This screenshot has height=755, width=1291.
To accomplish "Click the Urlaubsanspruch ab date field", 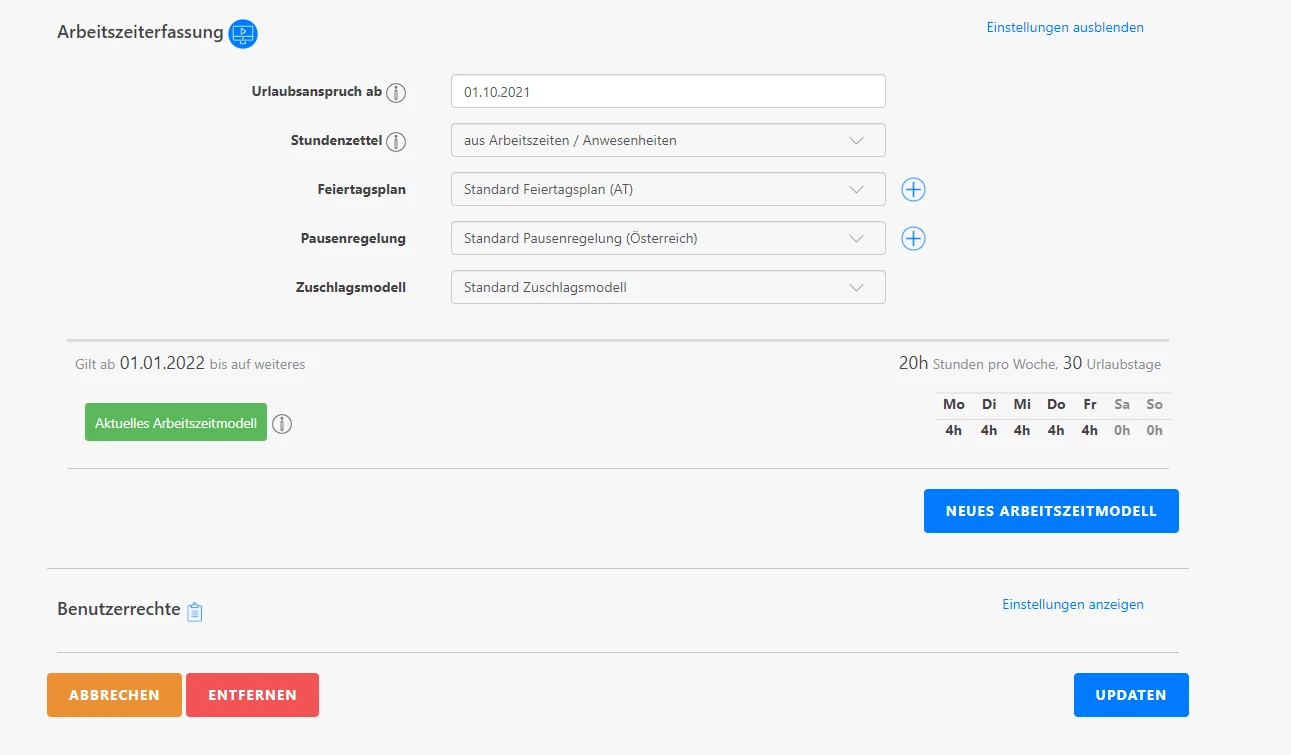I will pos(667,92).
